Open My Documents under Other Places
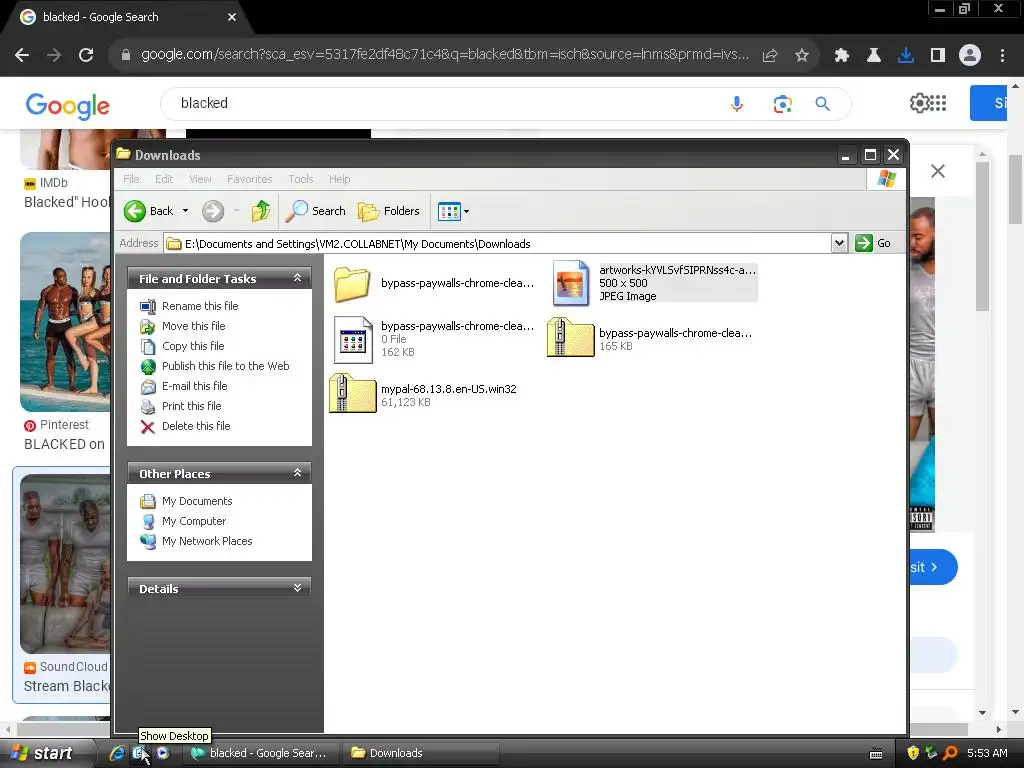 coord(197,501)
